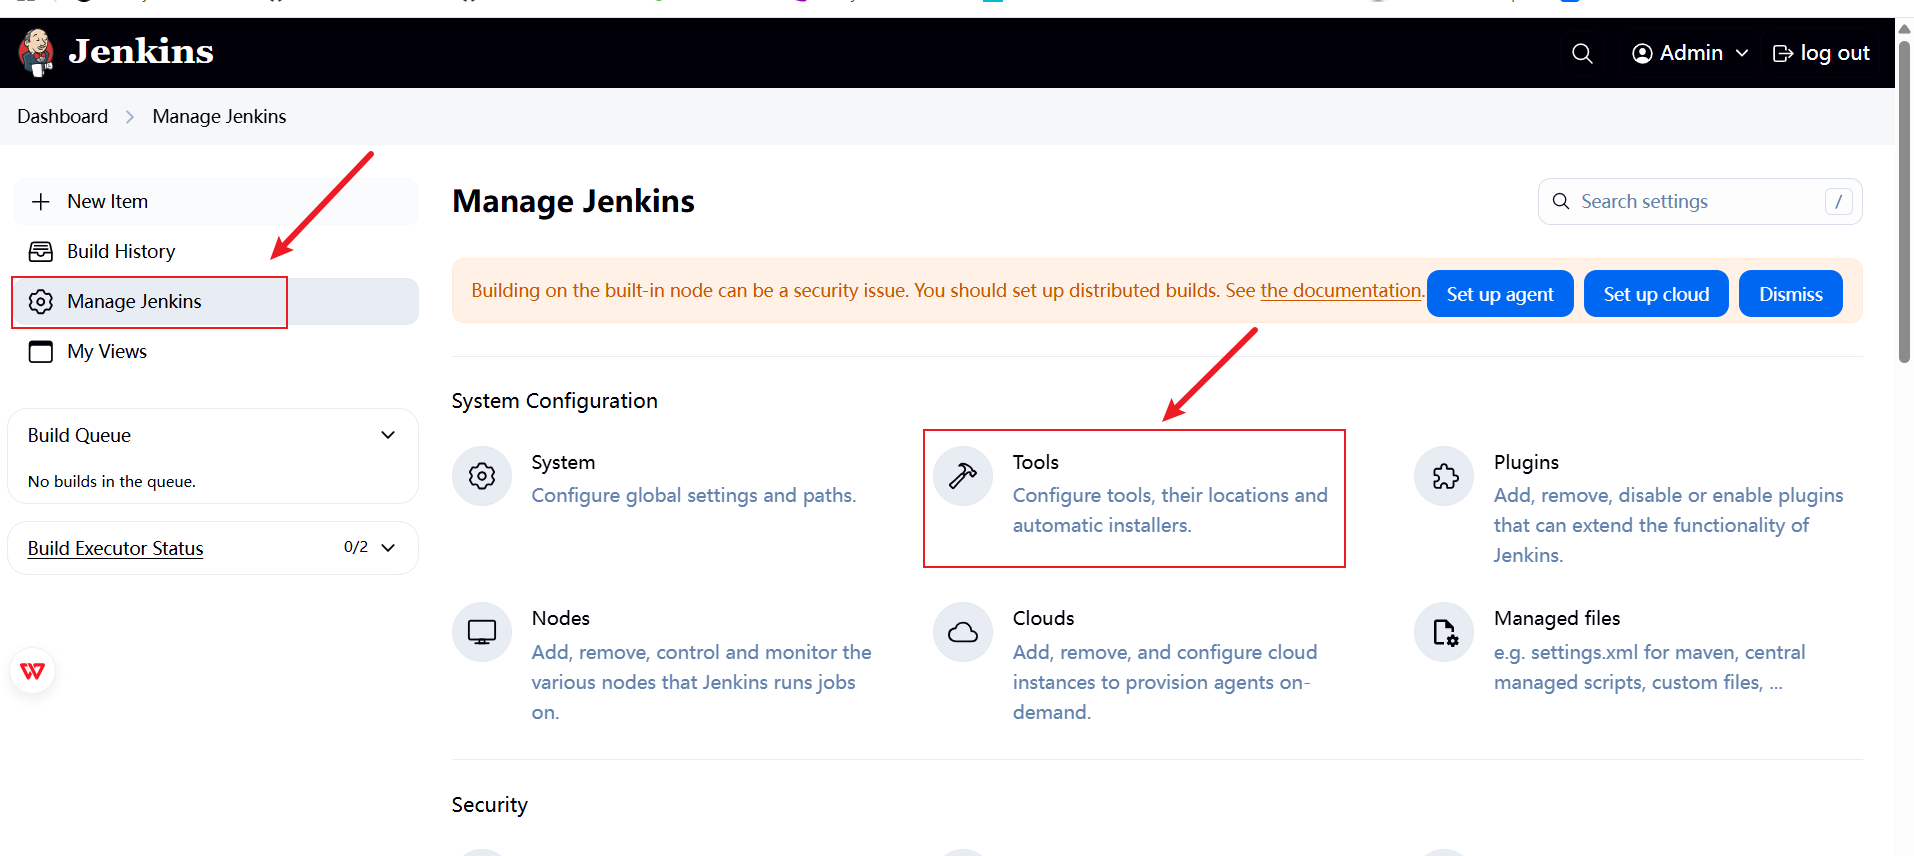Image resolution: width=1914 pixels, height=856 pixels.
Task: Click the System Configuration section heading
Action: tap(554, 401)
